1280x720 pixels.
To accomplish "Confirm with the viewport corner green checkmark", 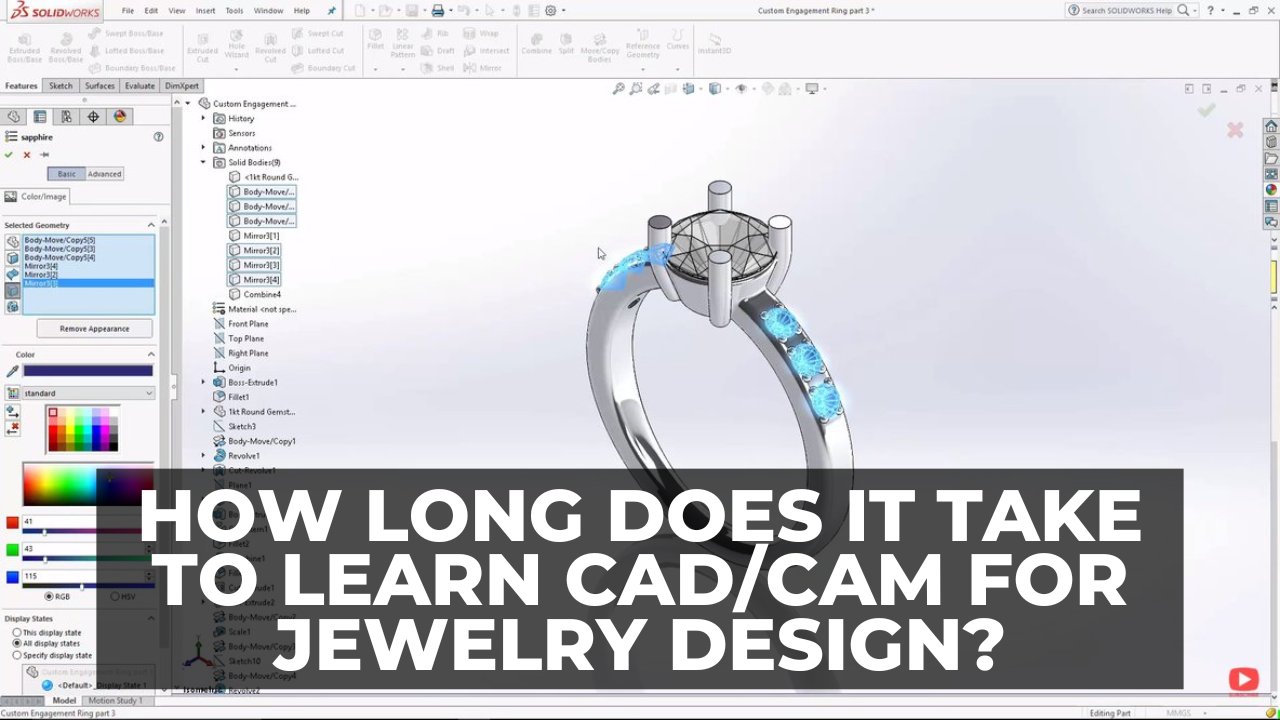I will tap(1207, 110).
